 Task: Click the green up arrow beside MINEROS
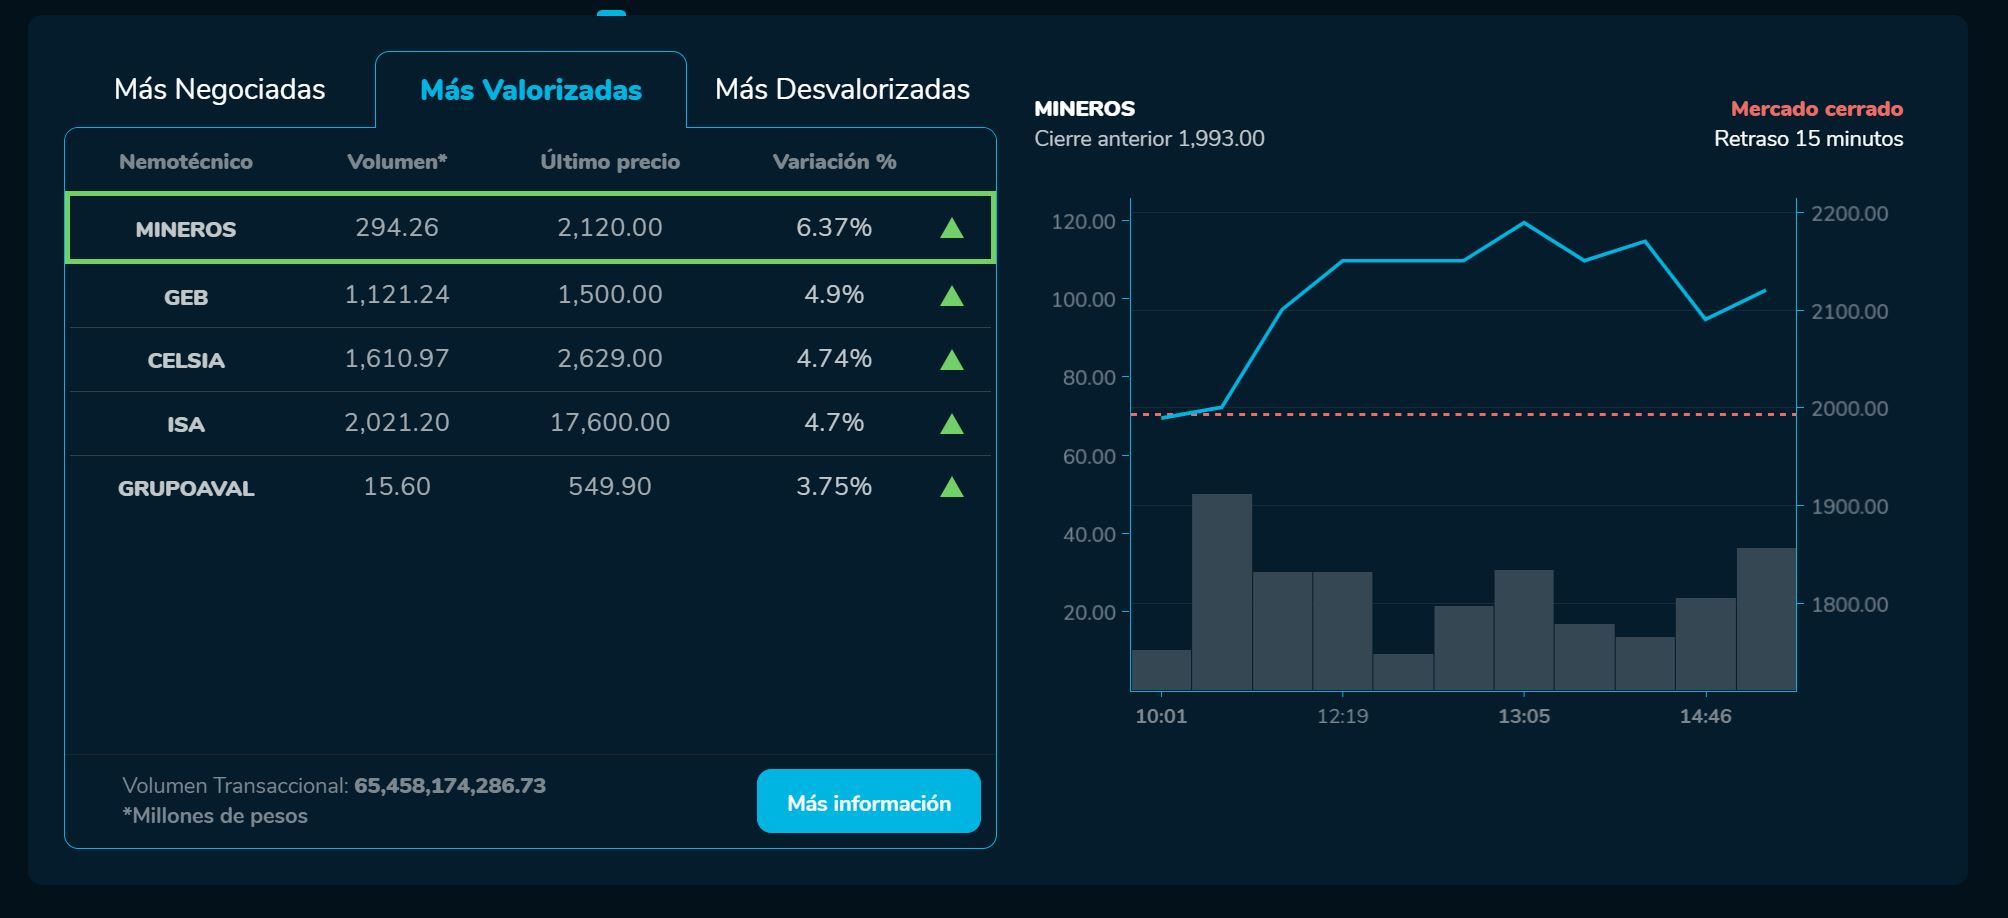[x=952, y=228]
